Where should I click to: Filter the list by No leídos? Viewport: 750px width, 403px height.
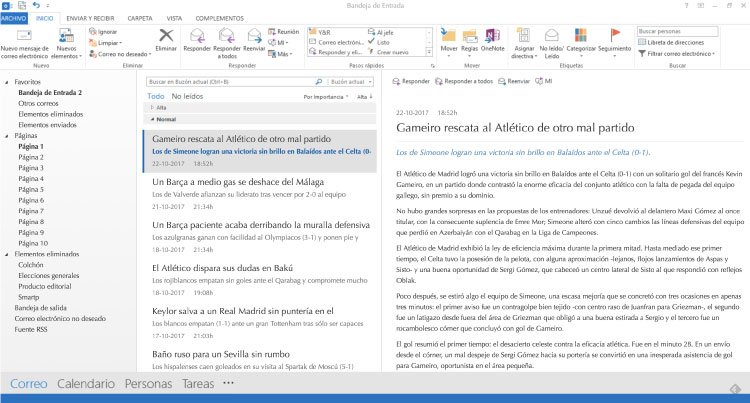188,96
